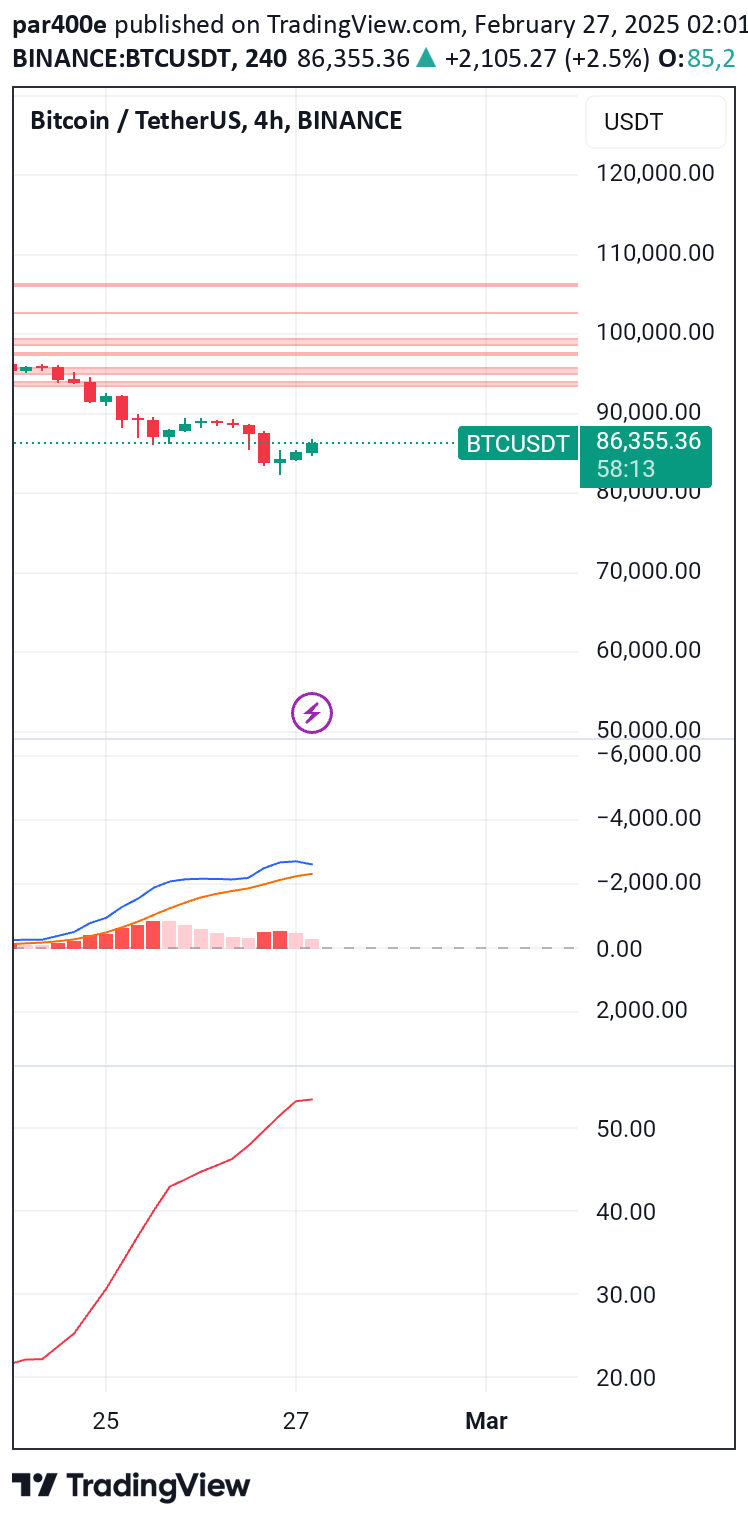Click the Bitcoin / TetherUS chart title
The height and width of the screenshot is (1522, 748).
click(216, 121)
